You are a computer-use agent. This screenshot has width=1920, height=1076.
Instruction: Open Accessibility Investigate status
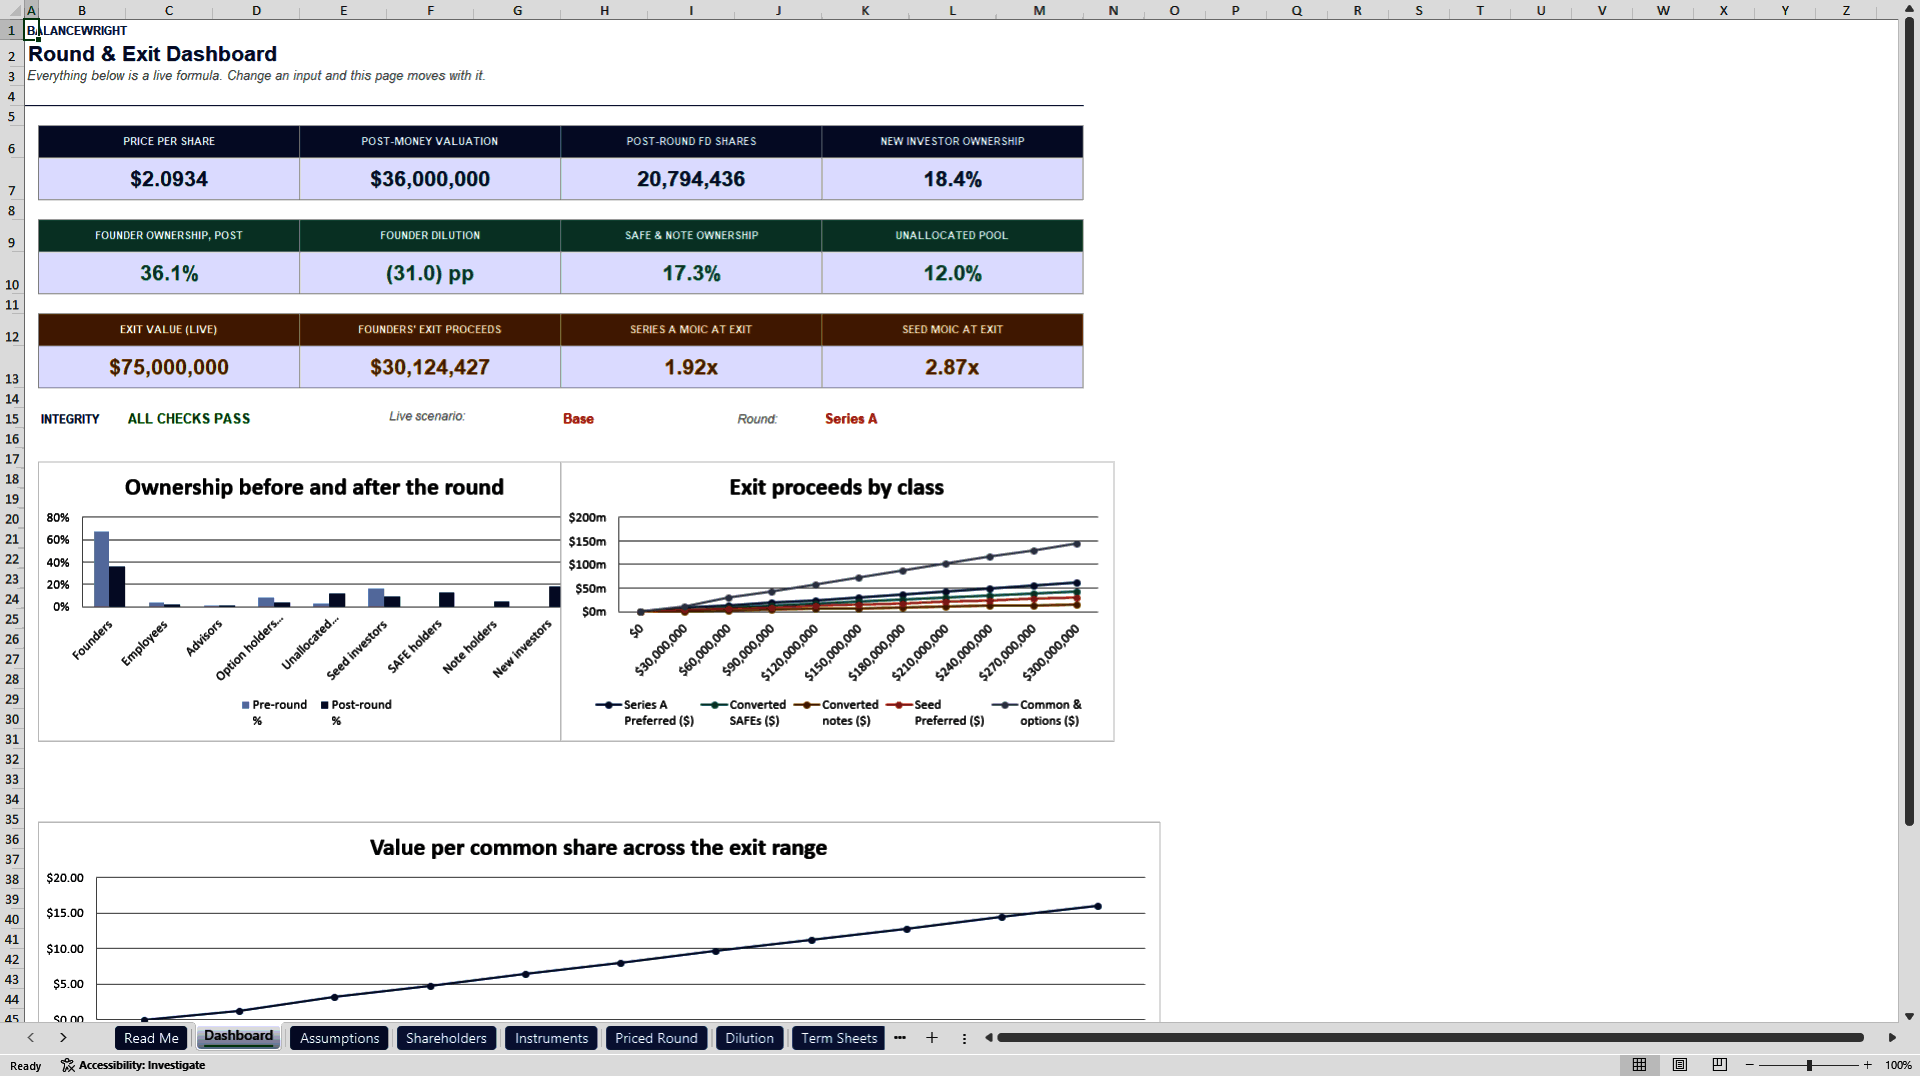[133, 1065]
